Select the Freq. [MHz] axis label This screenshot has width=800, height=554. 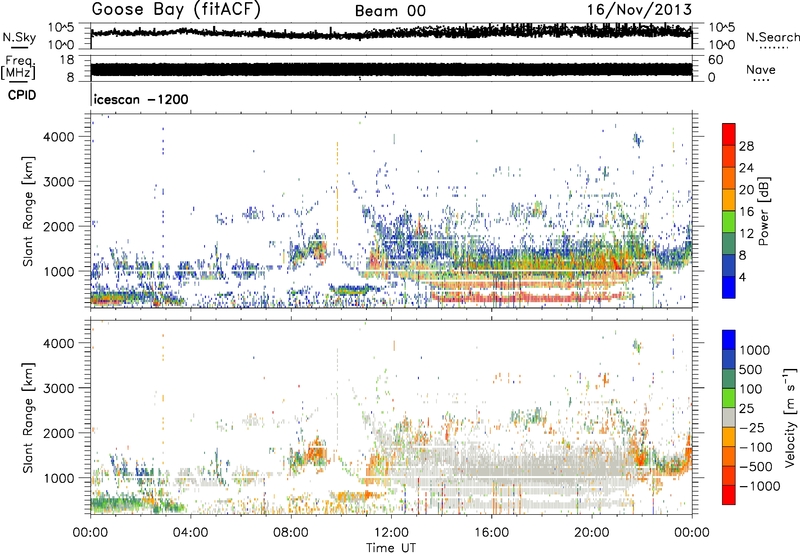18,67
